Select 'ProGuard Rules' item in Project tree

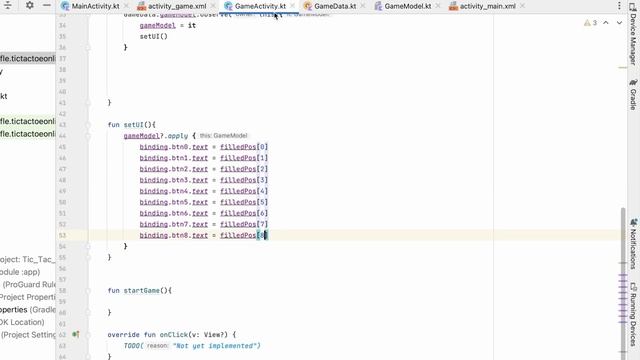29,284
